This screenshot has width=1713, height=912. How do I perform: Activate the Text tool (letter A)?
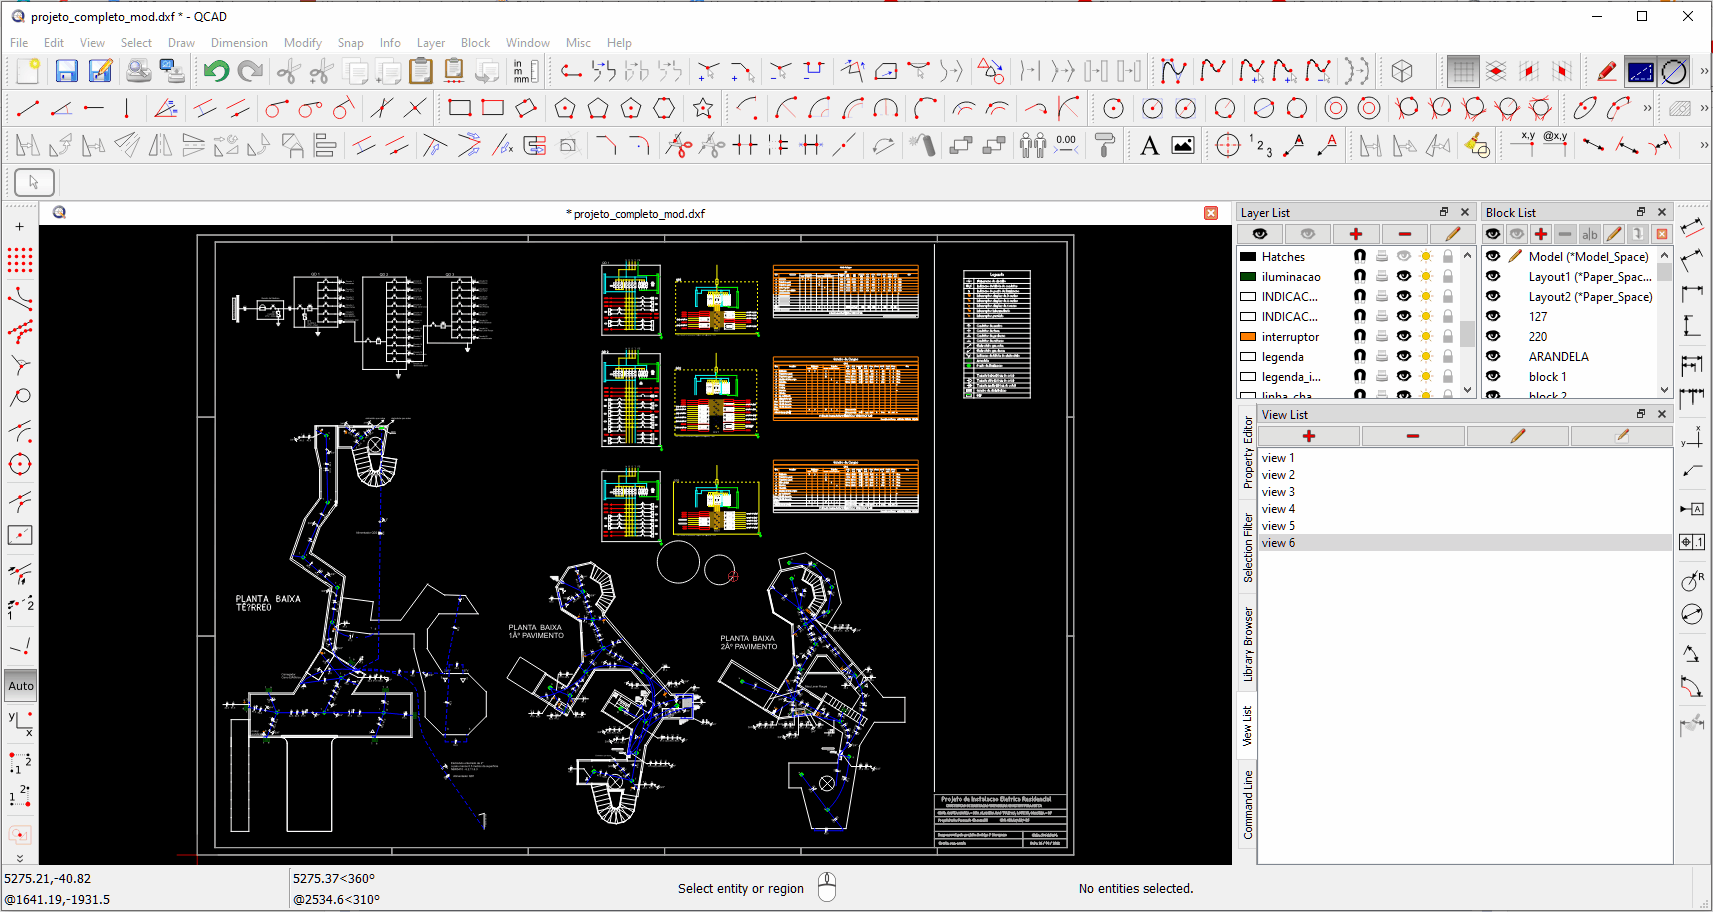[x=1150, y=146]
